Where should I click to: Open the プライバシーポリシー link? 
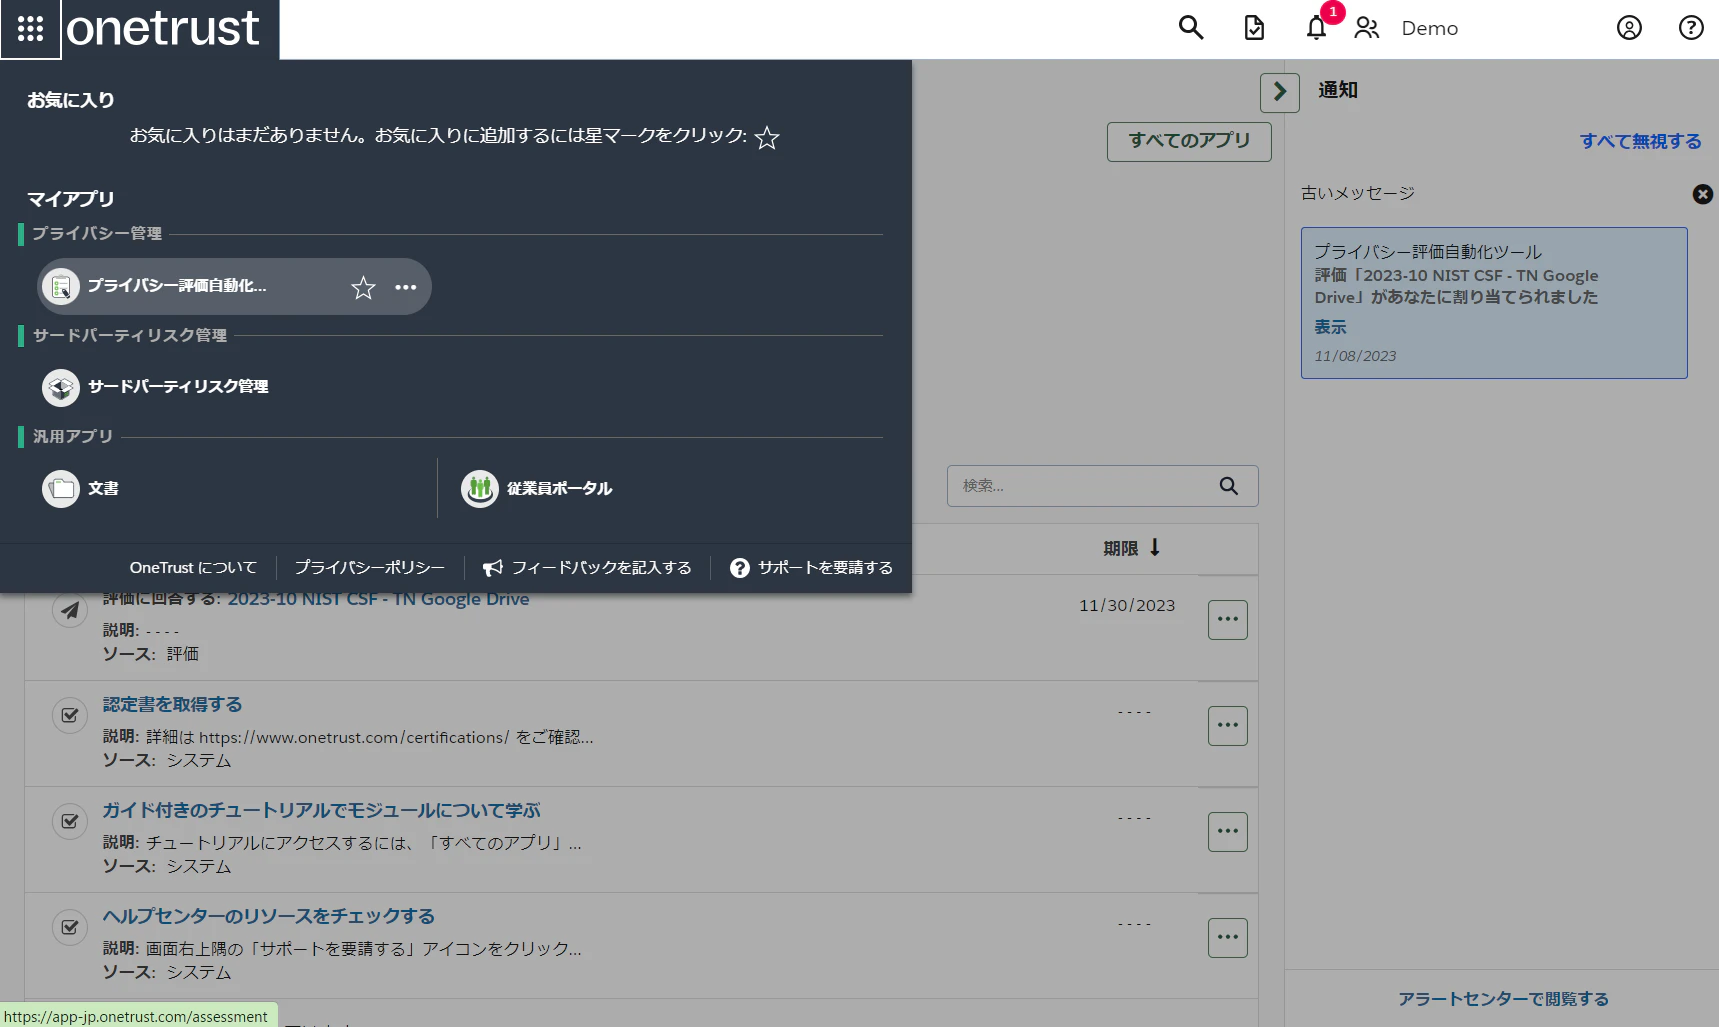370,568
